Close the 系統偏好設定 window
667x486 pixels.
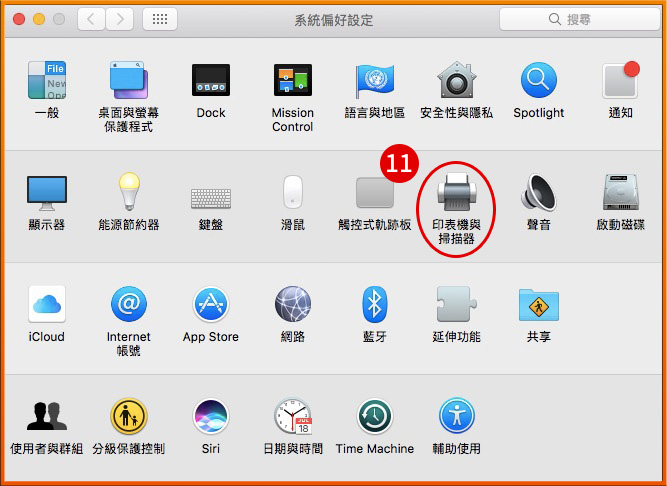click(x=19, y=19)
